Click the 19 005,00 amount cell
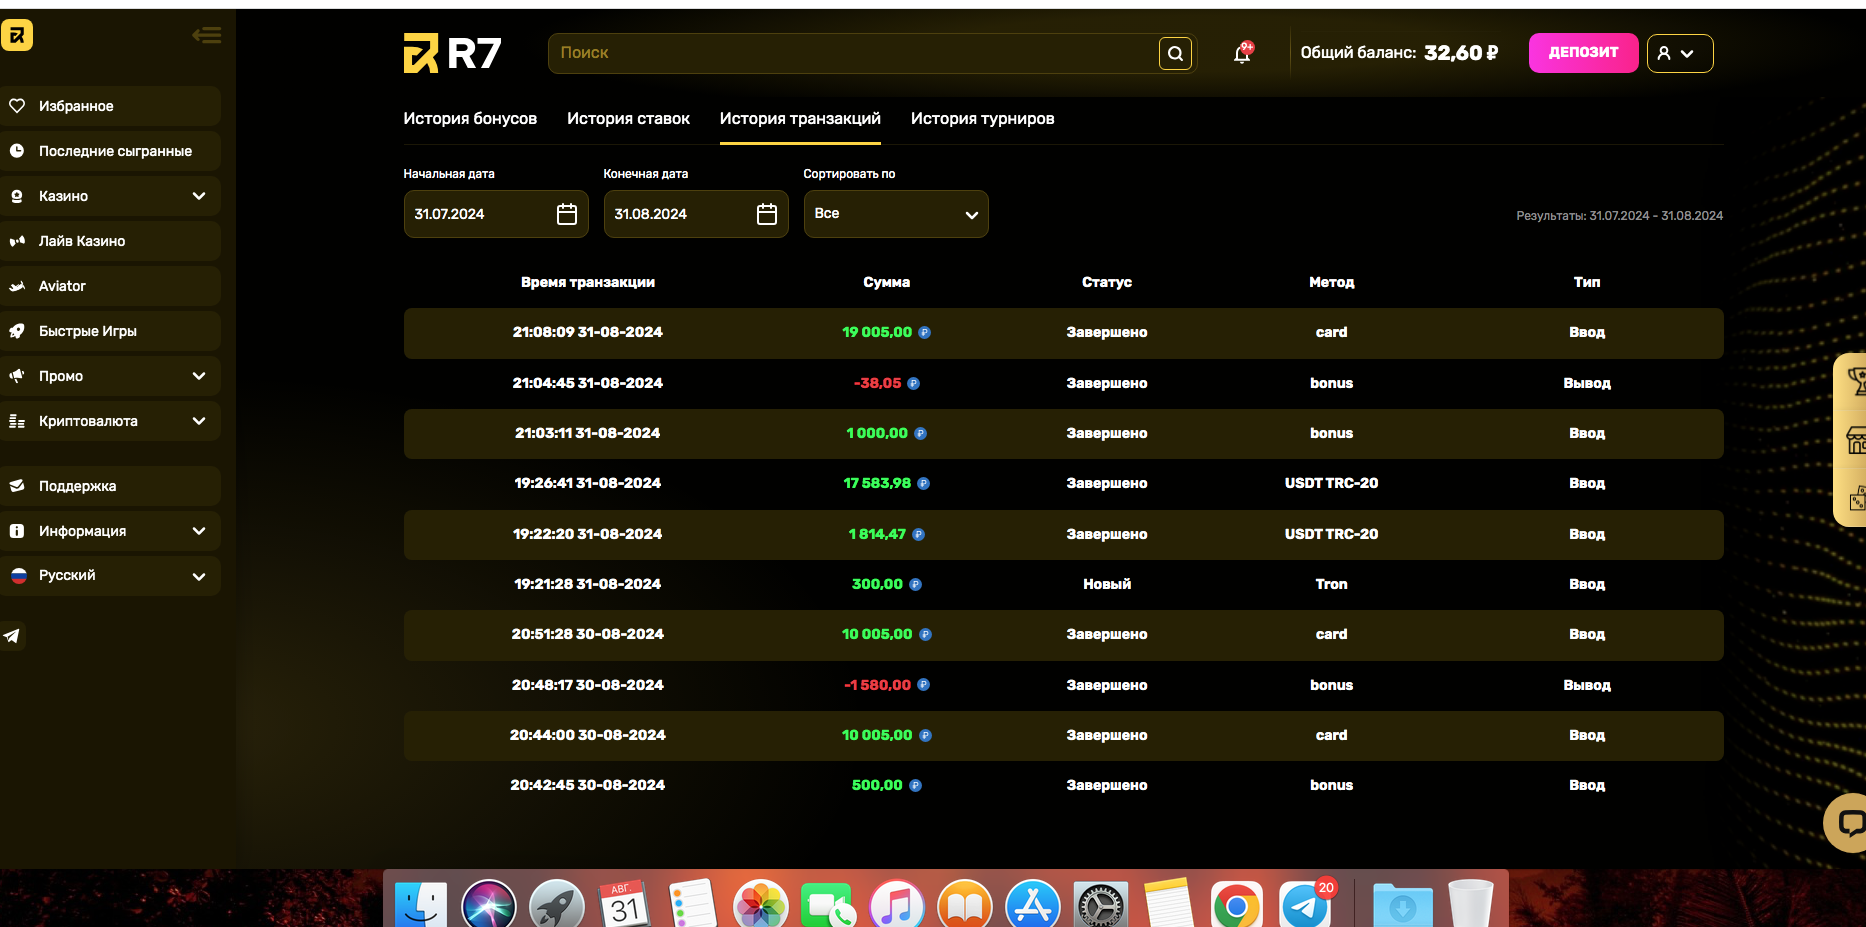The height and width of the screenshot is (927, 1866). coord(877,332)
